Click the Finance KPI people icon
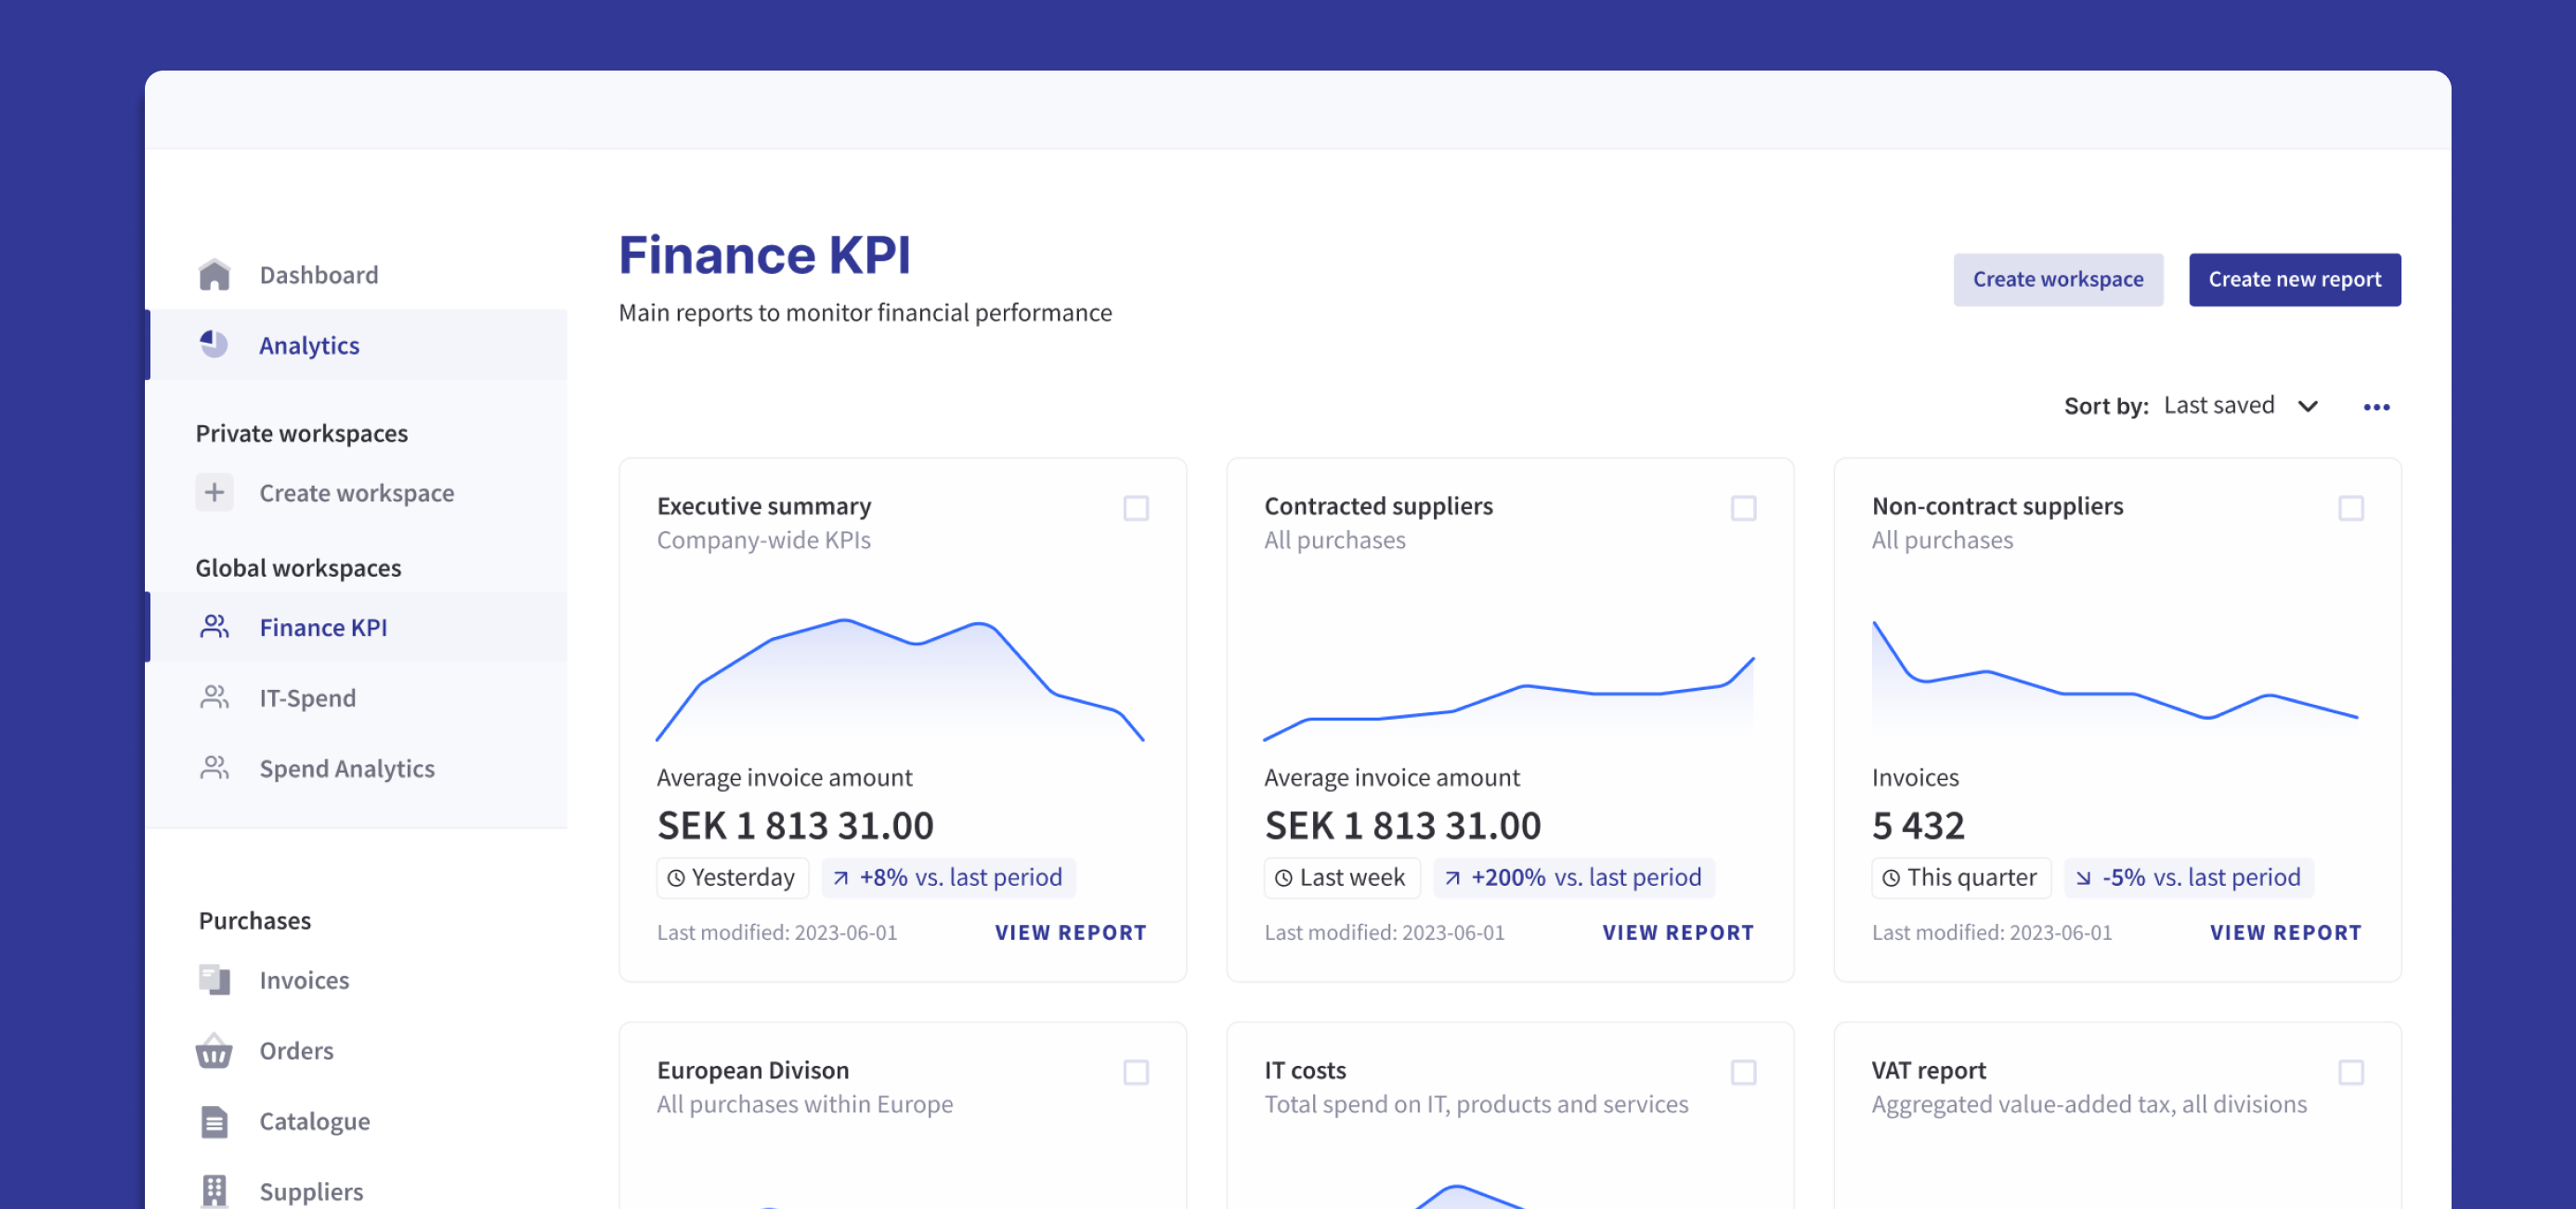 [214, 626]
